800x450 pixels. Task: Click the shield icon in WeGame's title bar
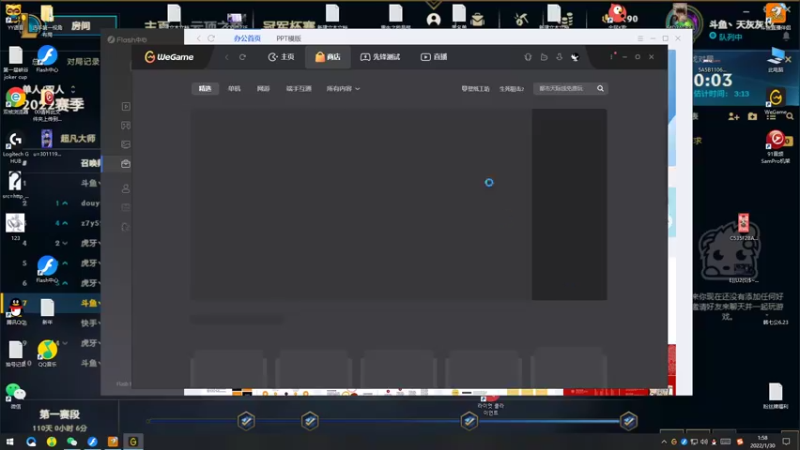528,57
